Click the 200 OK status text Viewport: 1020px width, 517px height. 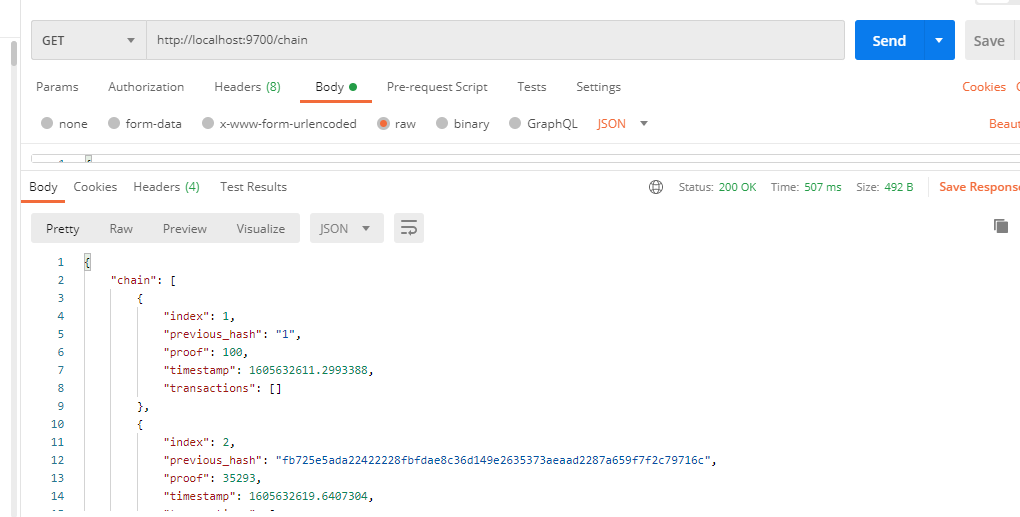[737, 187]
